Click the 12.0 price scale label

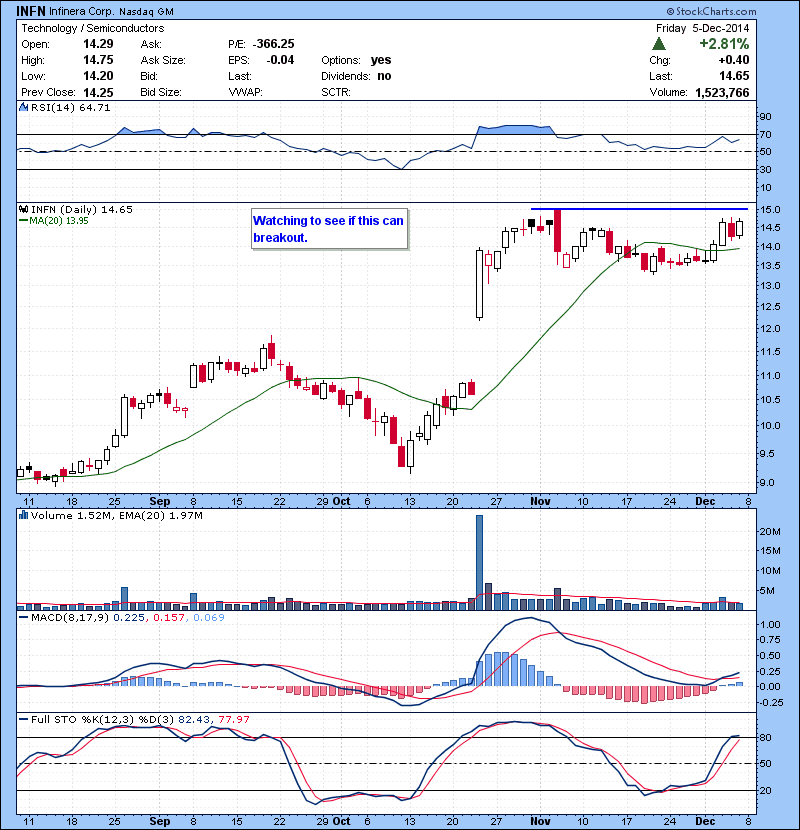click(770, 329)
